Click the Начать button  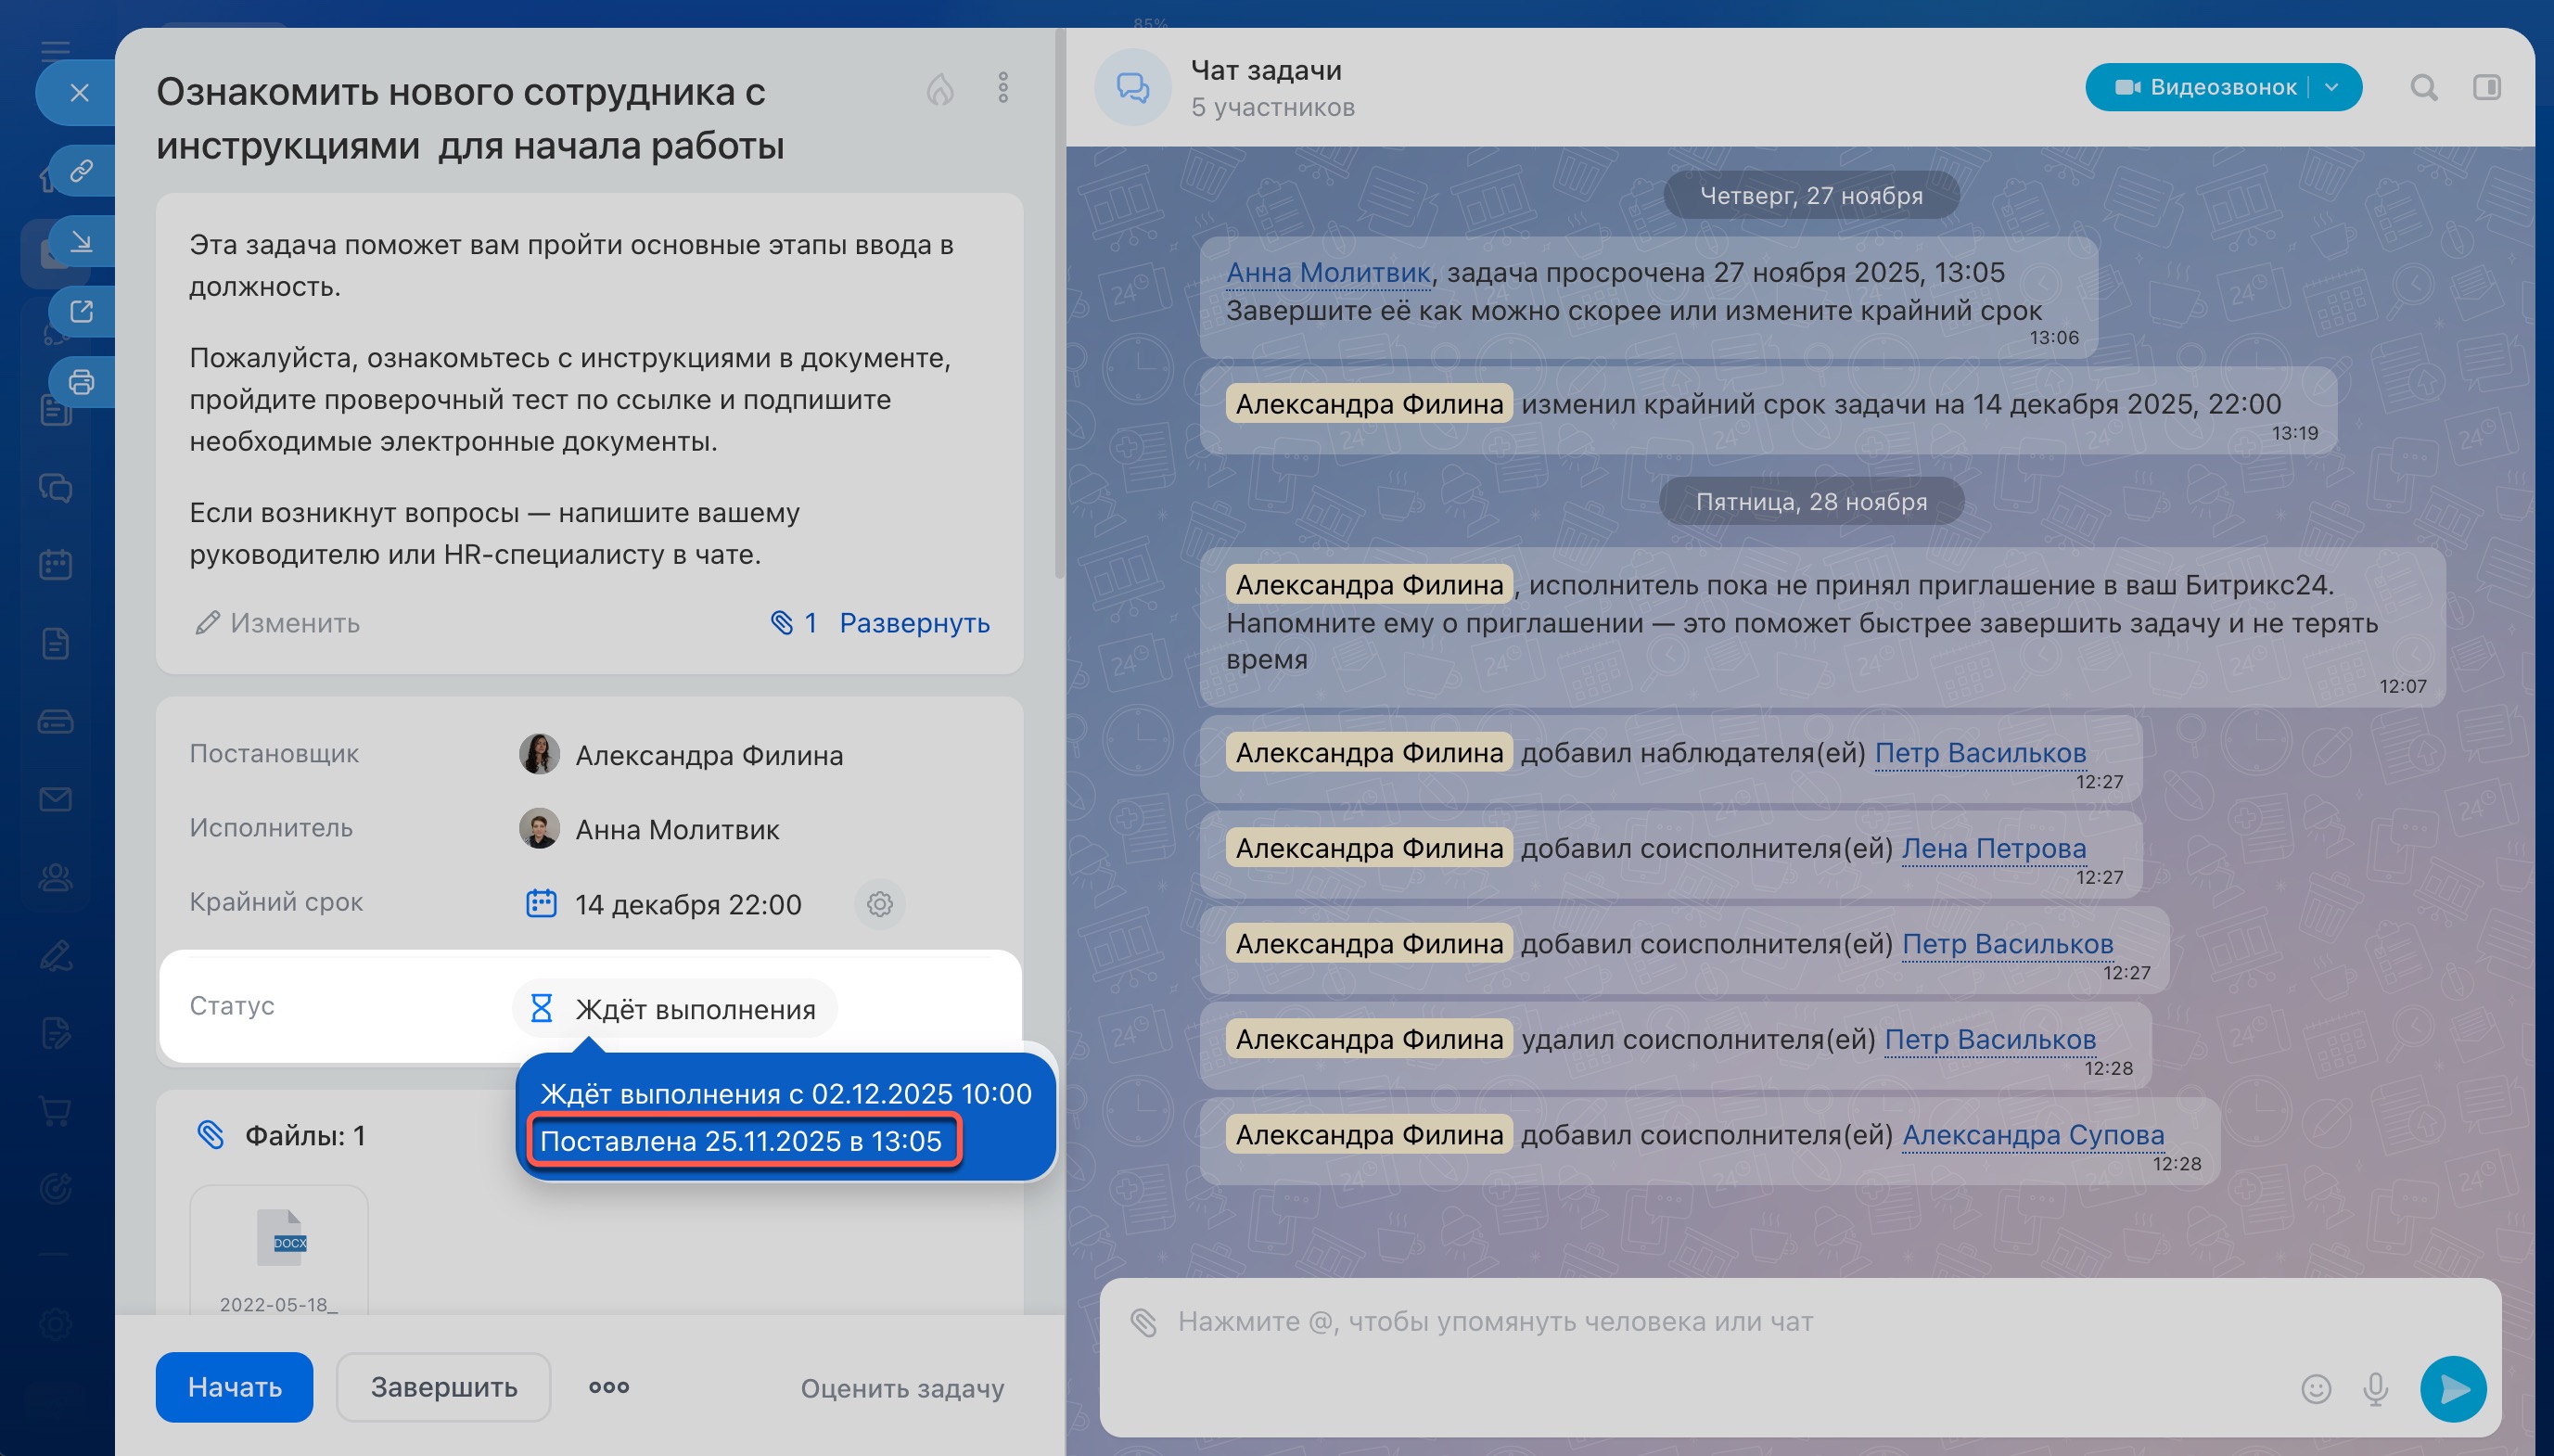point(234,1387)
